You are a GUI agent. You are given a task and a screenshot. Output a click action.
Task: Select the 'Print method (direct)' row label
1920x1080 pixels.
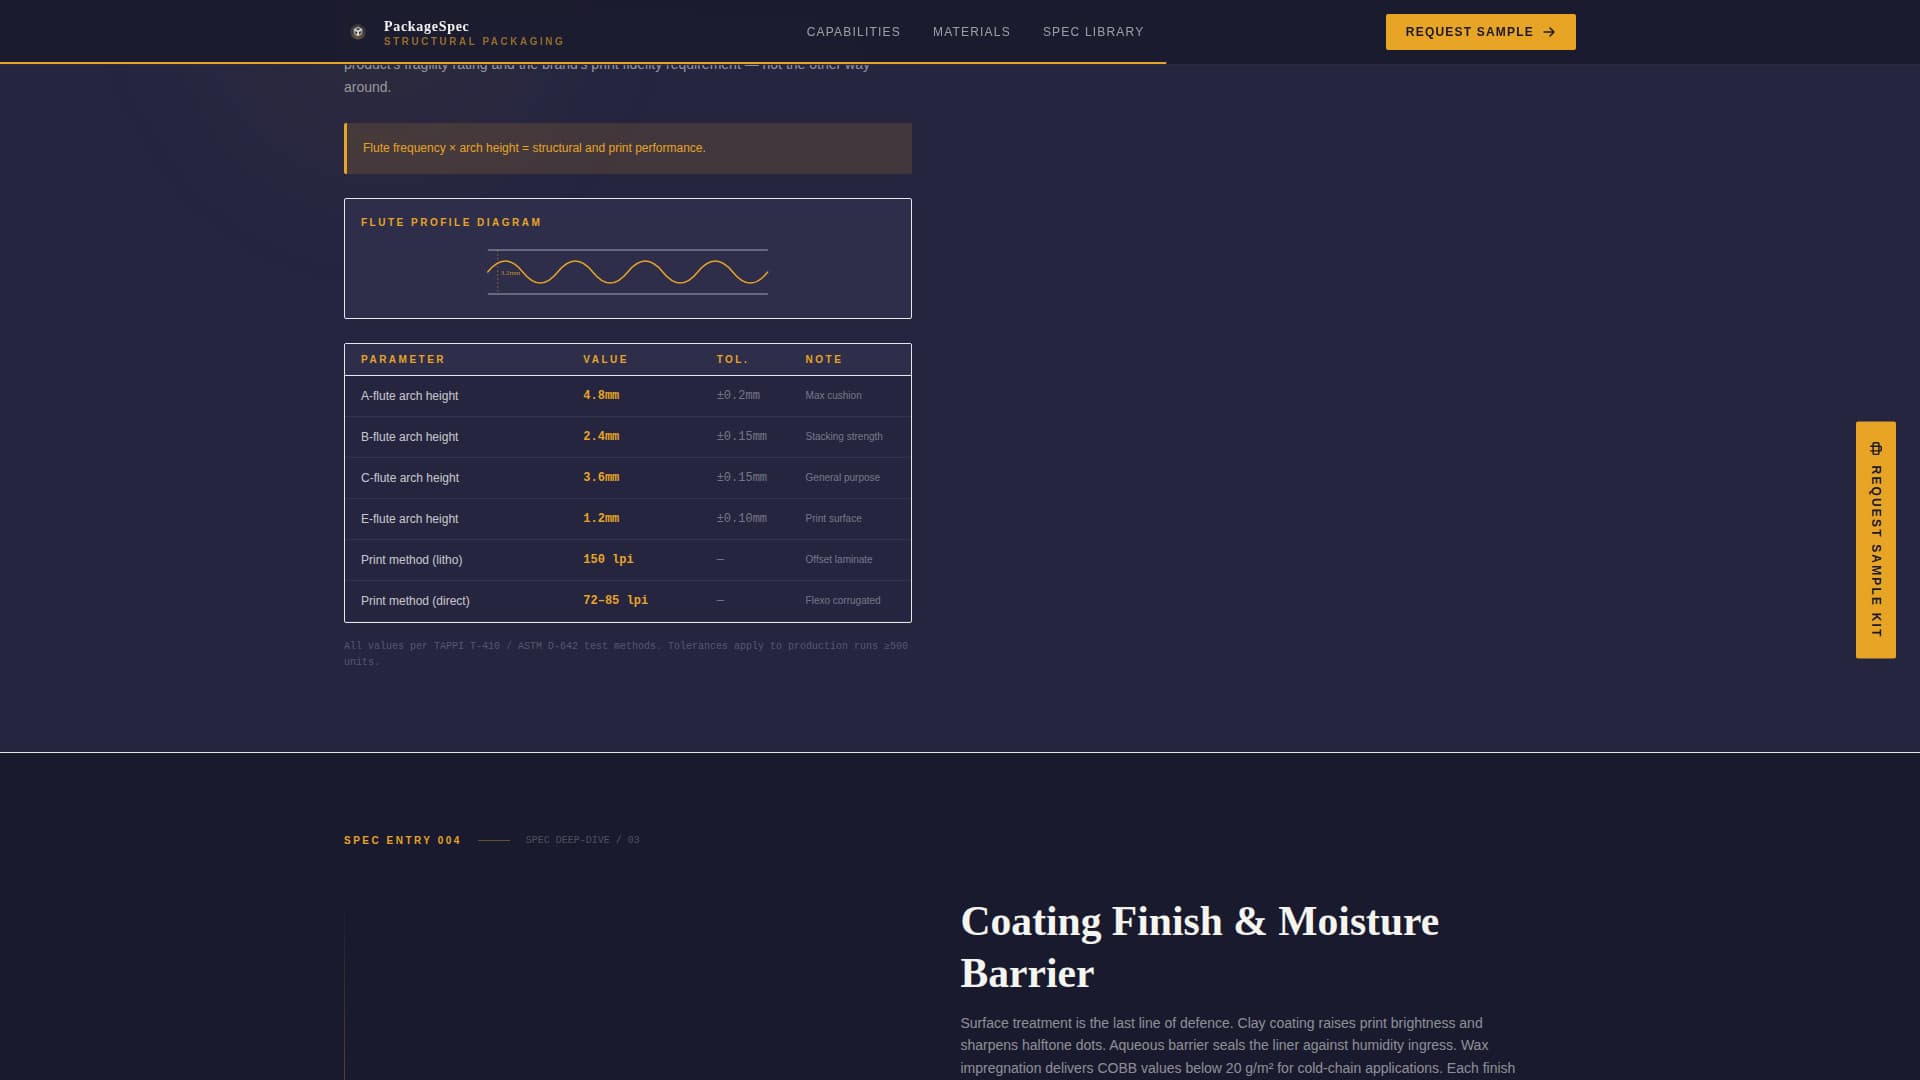pyautogui.click(x=415, y=601)
